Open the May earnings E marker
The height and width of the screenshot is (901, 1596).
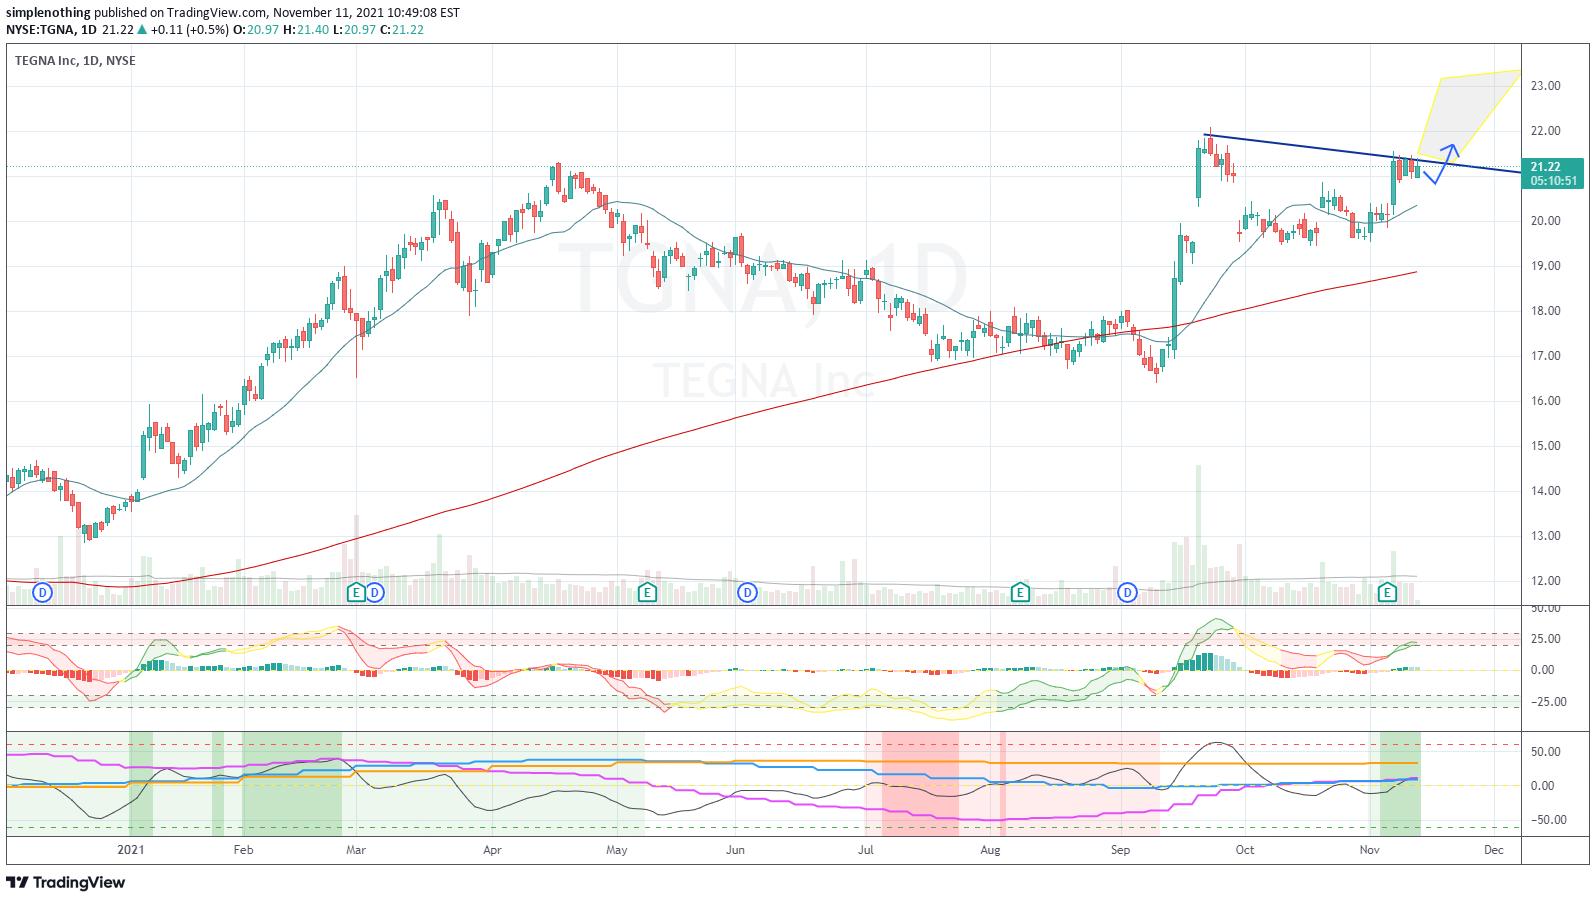point(647,593)
